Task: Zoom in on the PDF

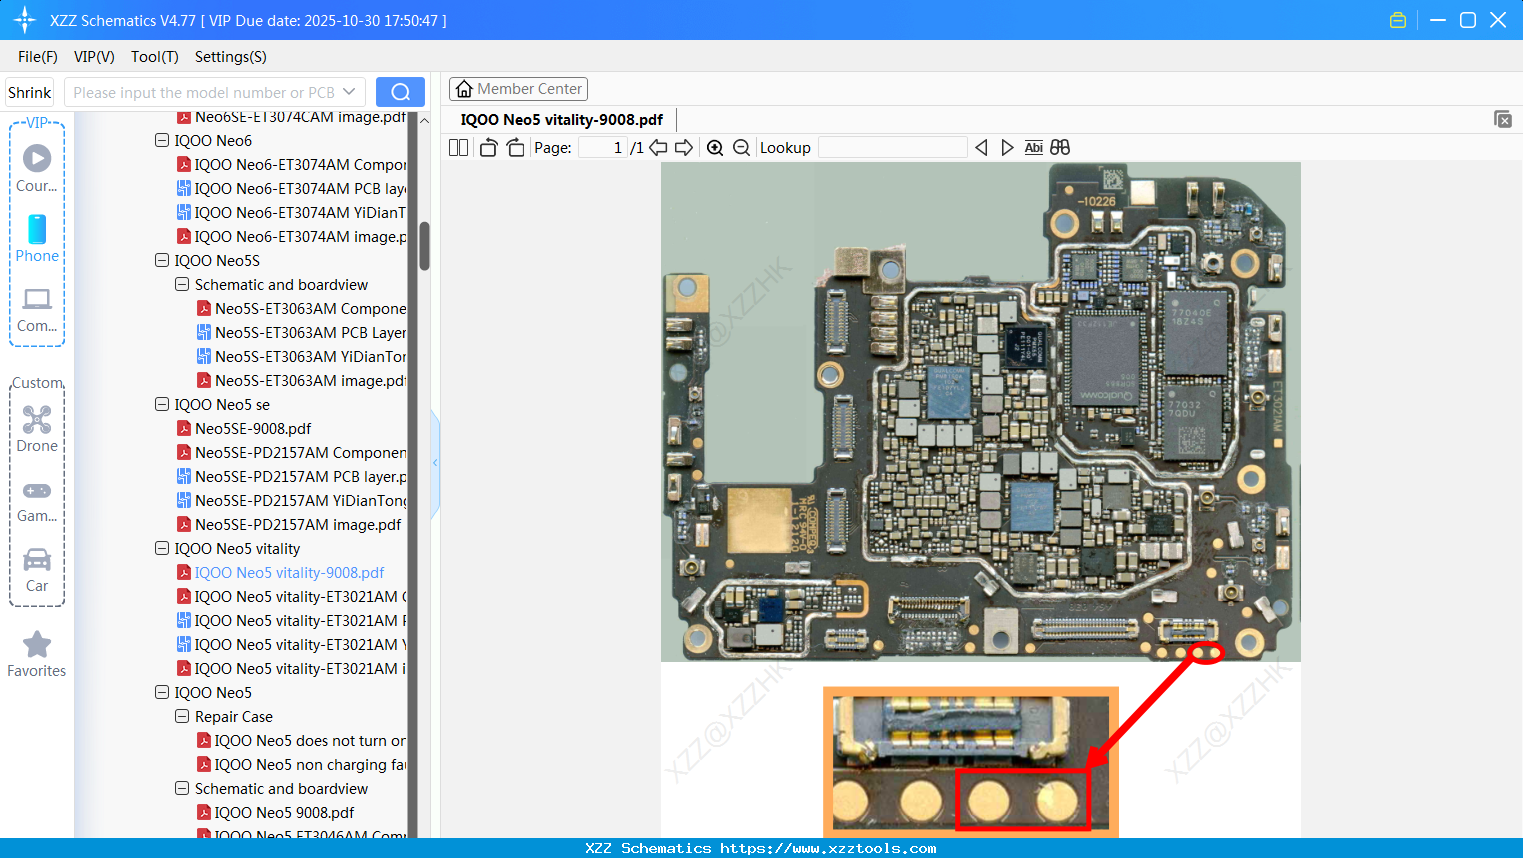Action: (x=715, y=148)
